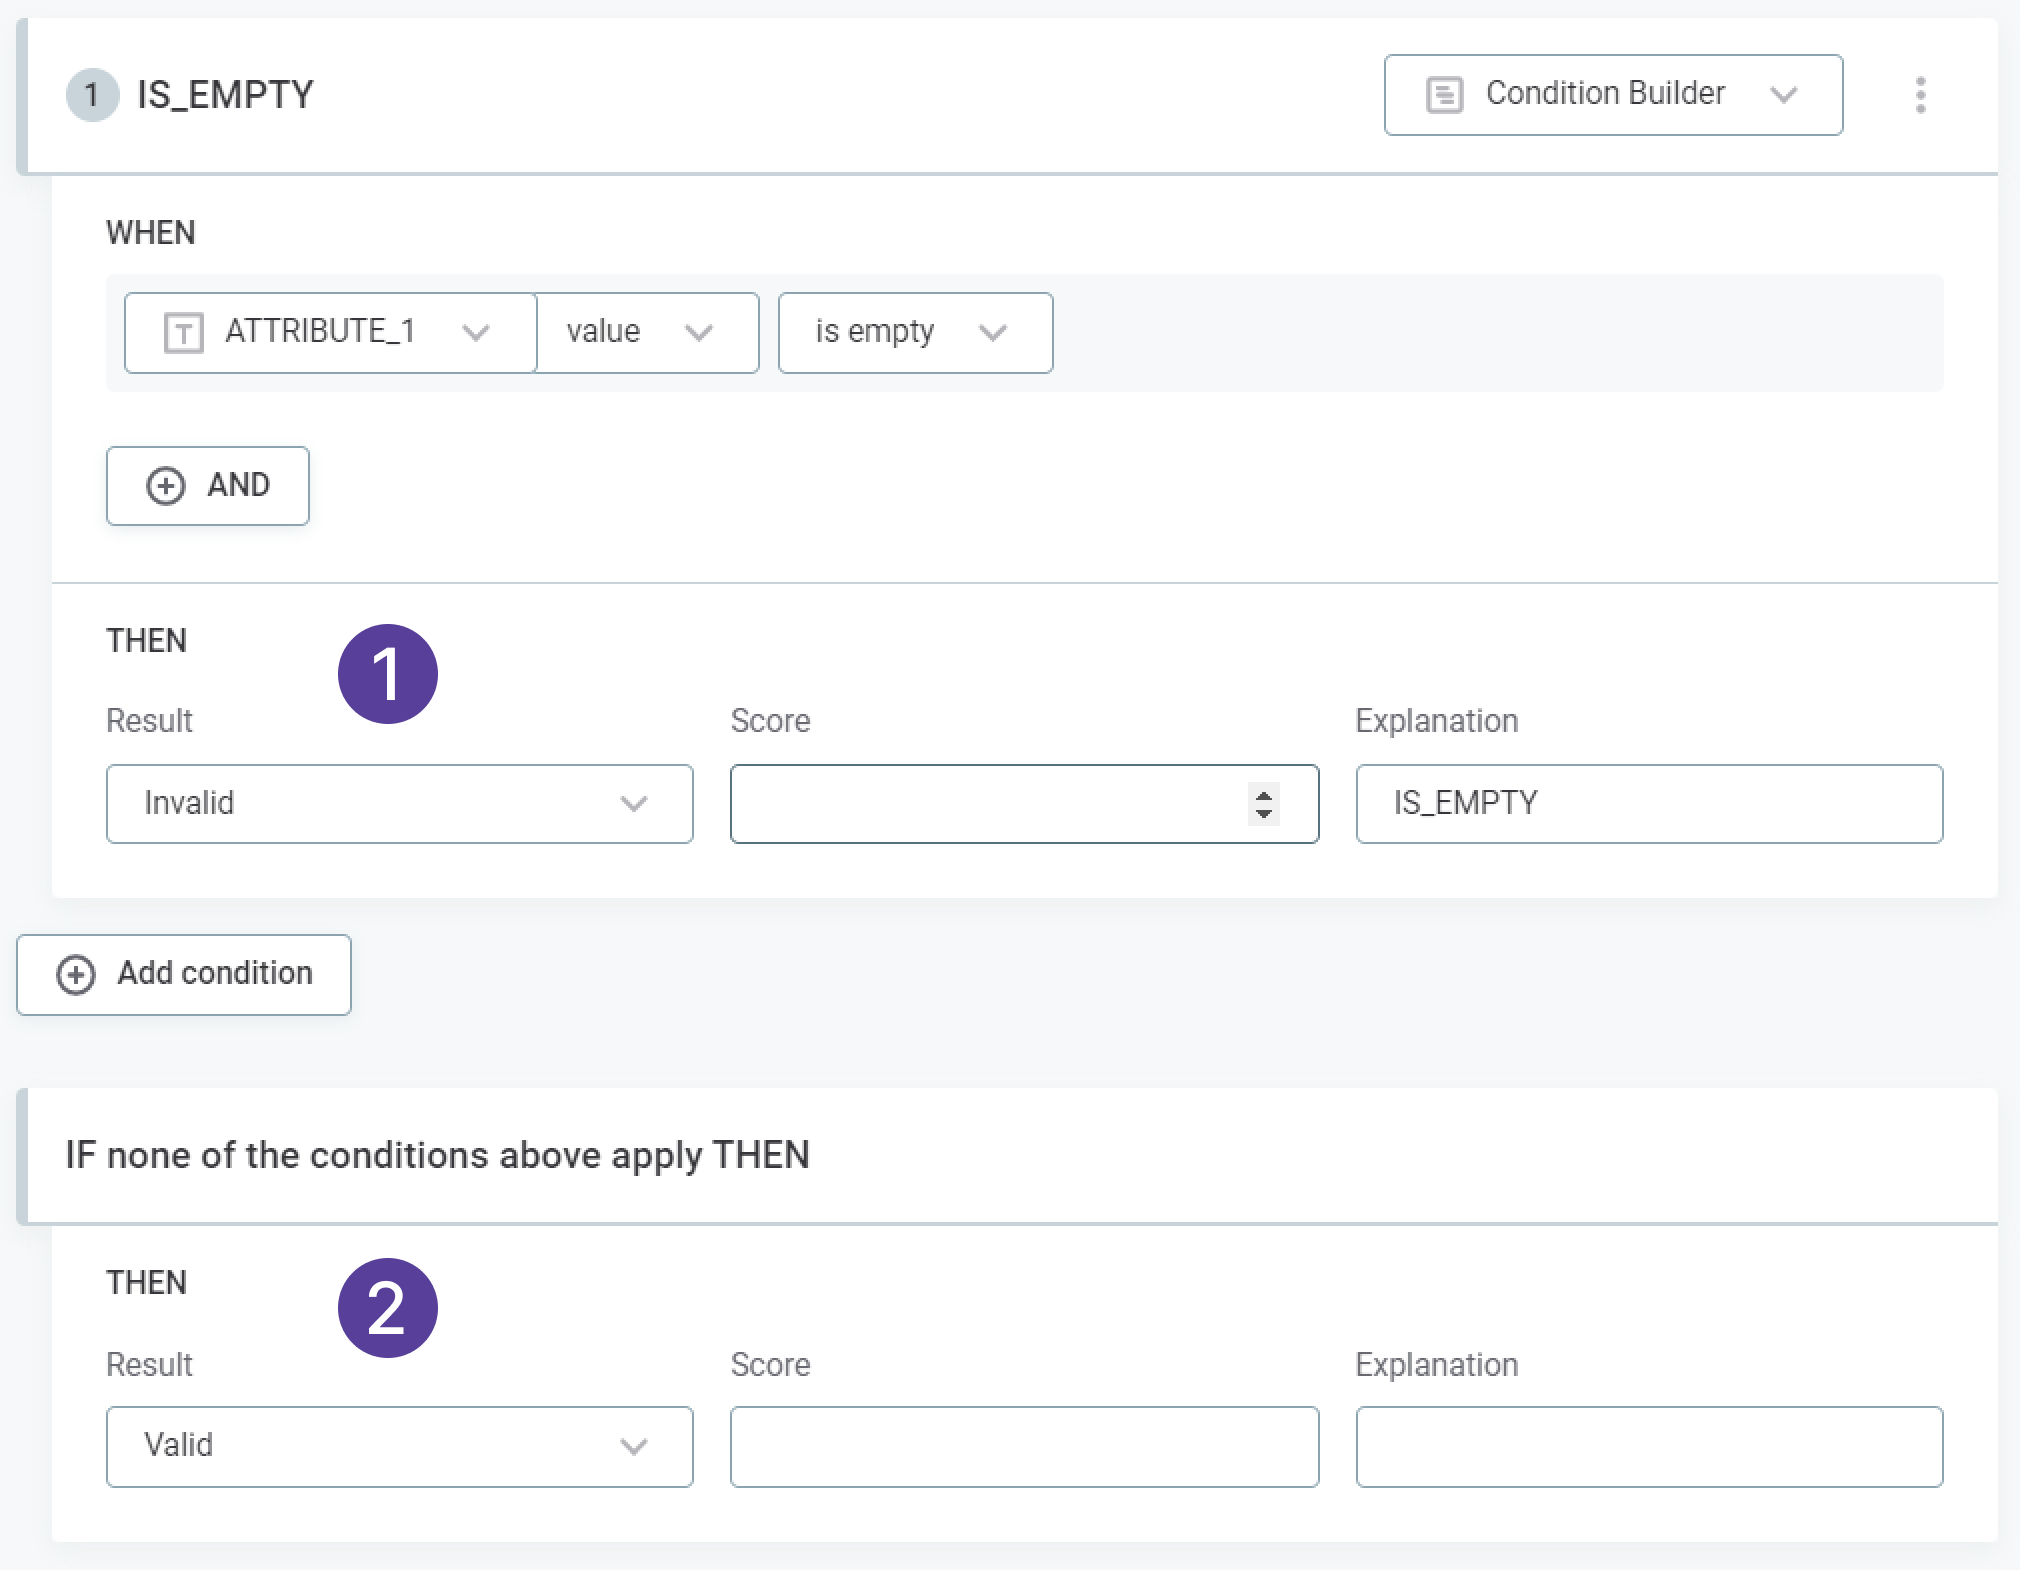Click the Condition Builder document icon

pyautogui.click(x=1444, y=95)
